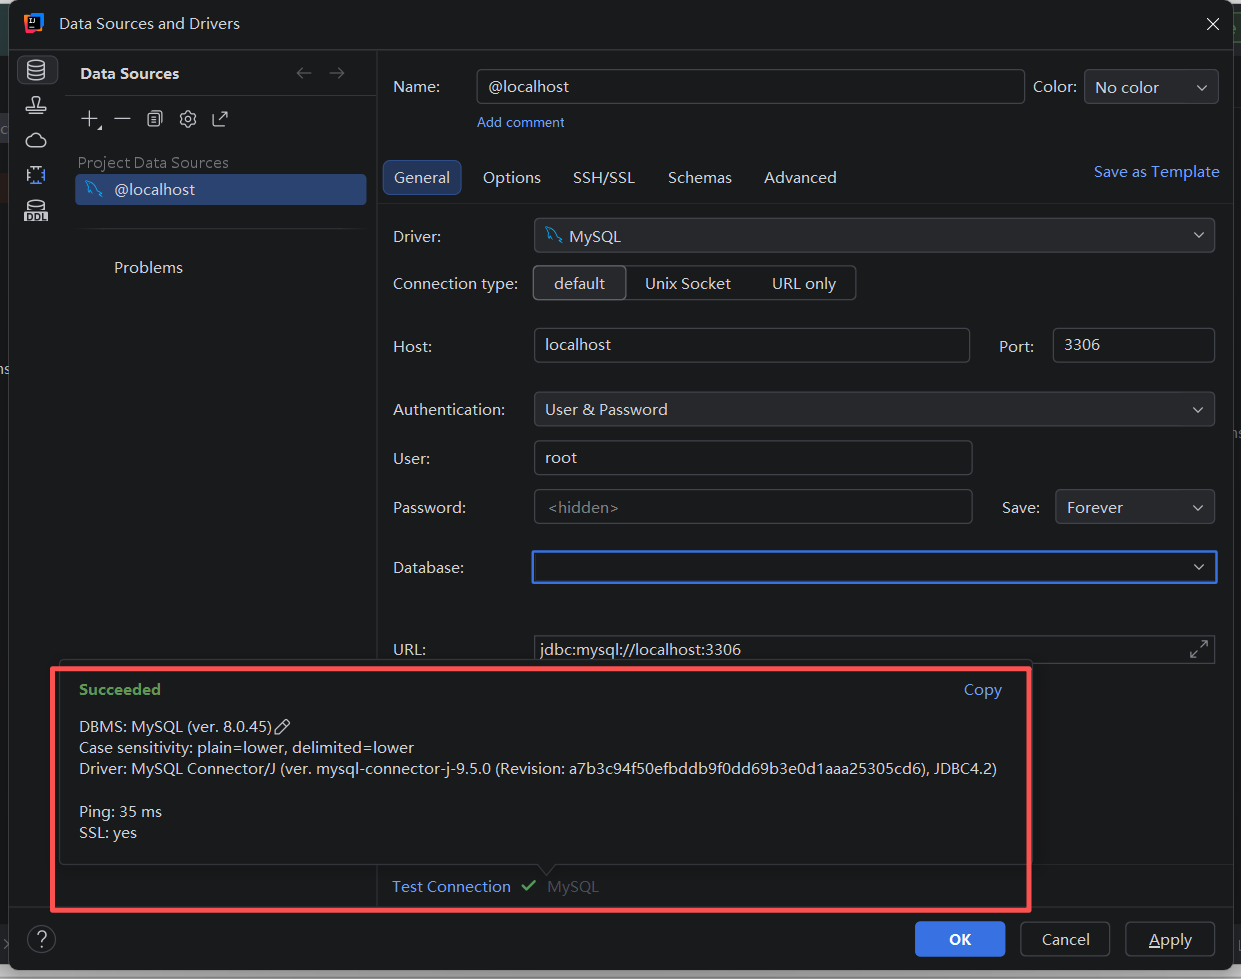Open the dashed-frame sidebar icon above DDL

coord(36,175)
